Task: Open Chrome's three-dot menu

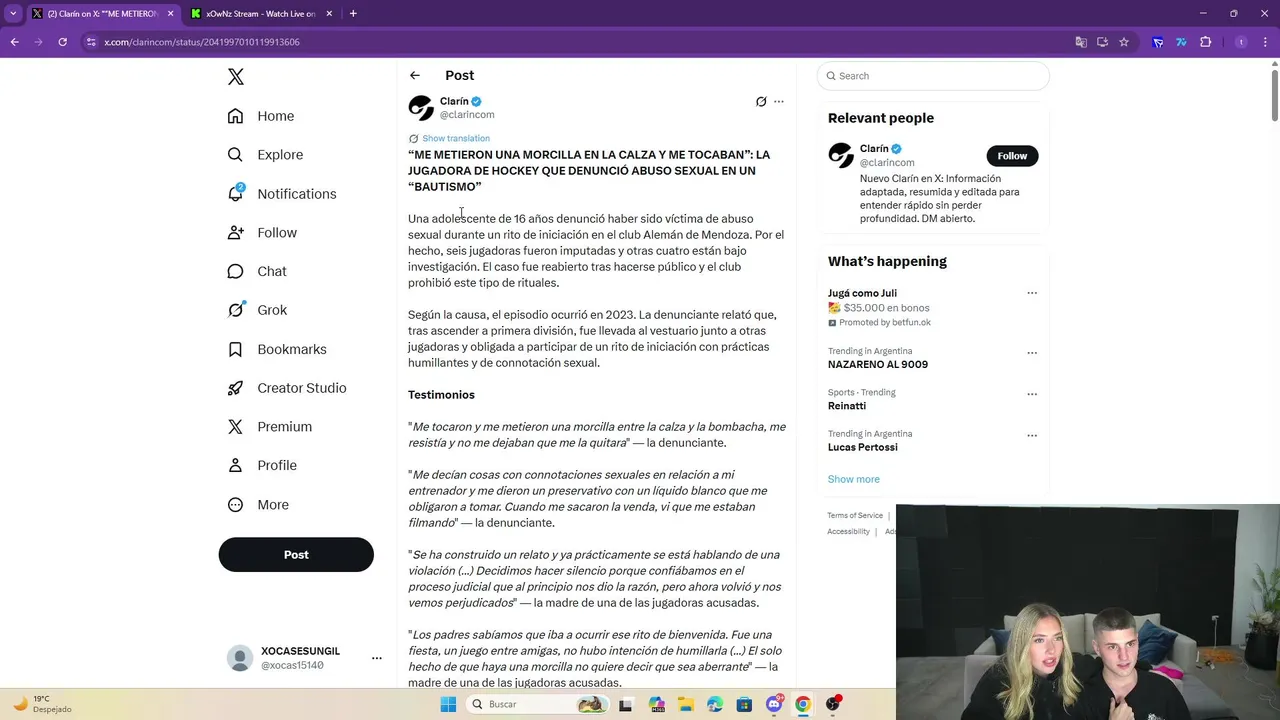Action: (x=1265, y=42)
